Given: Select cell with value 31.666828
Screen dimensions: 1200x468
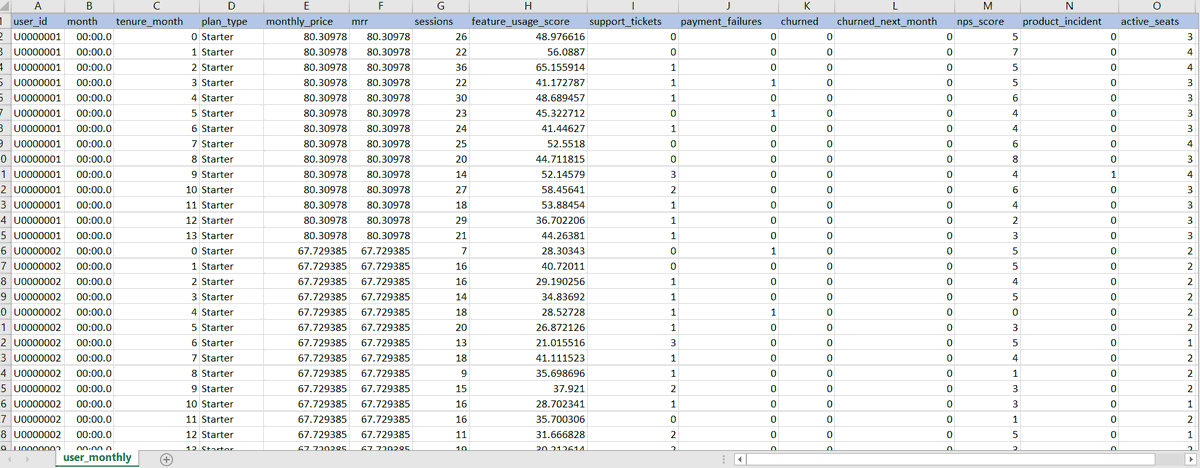Looking at the screenshot, I should [527, 435].
